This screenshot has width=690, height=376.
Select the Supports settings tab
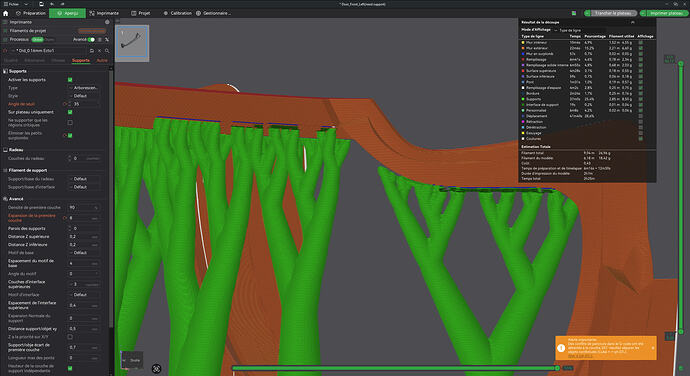coord(81,60)
